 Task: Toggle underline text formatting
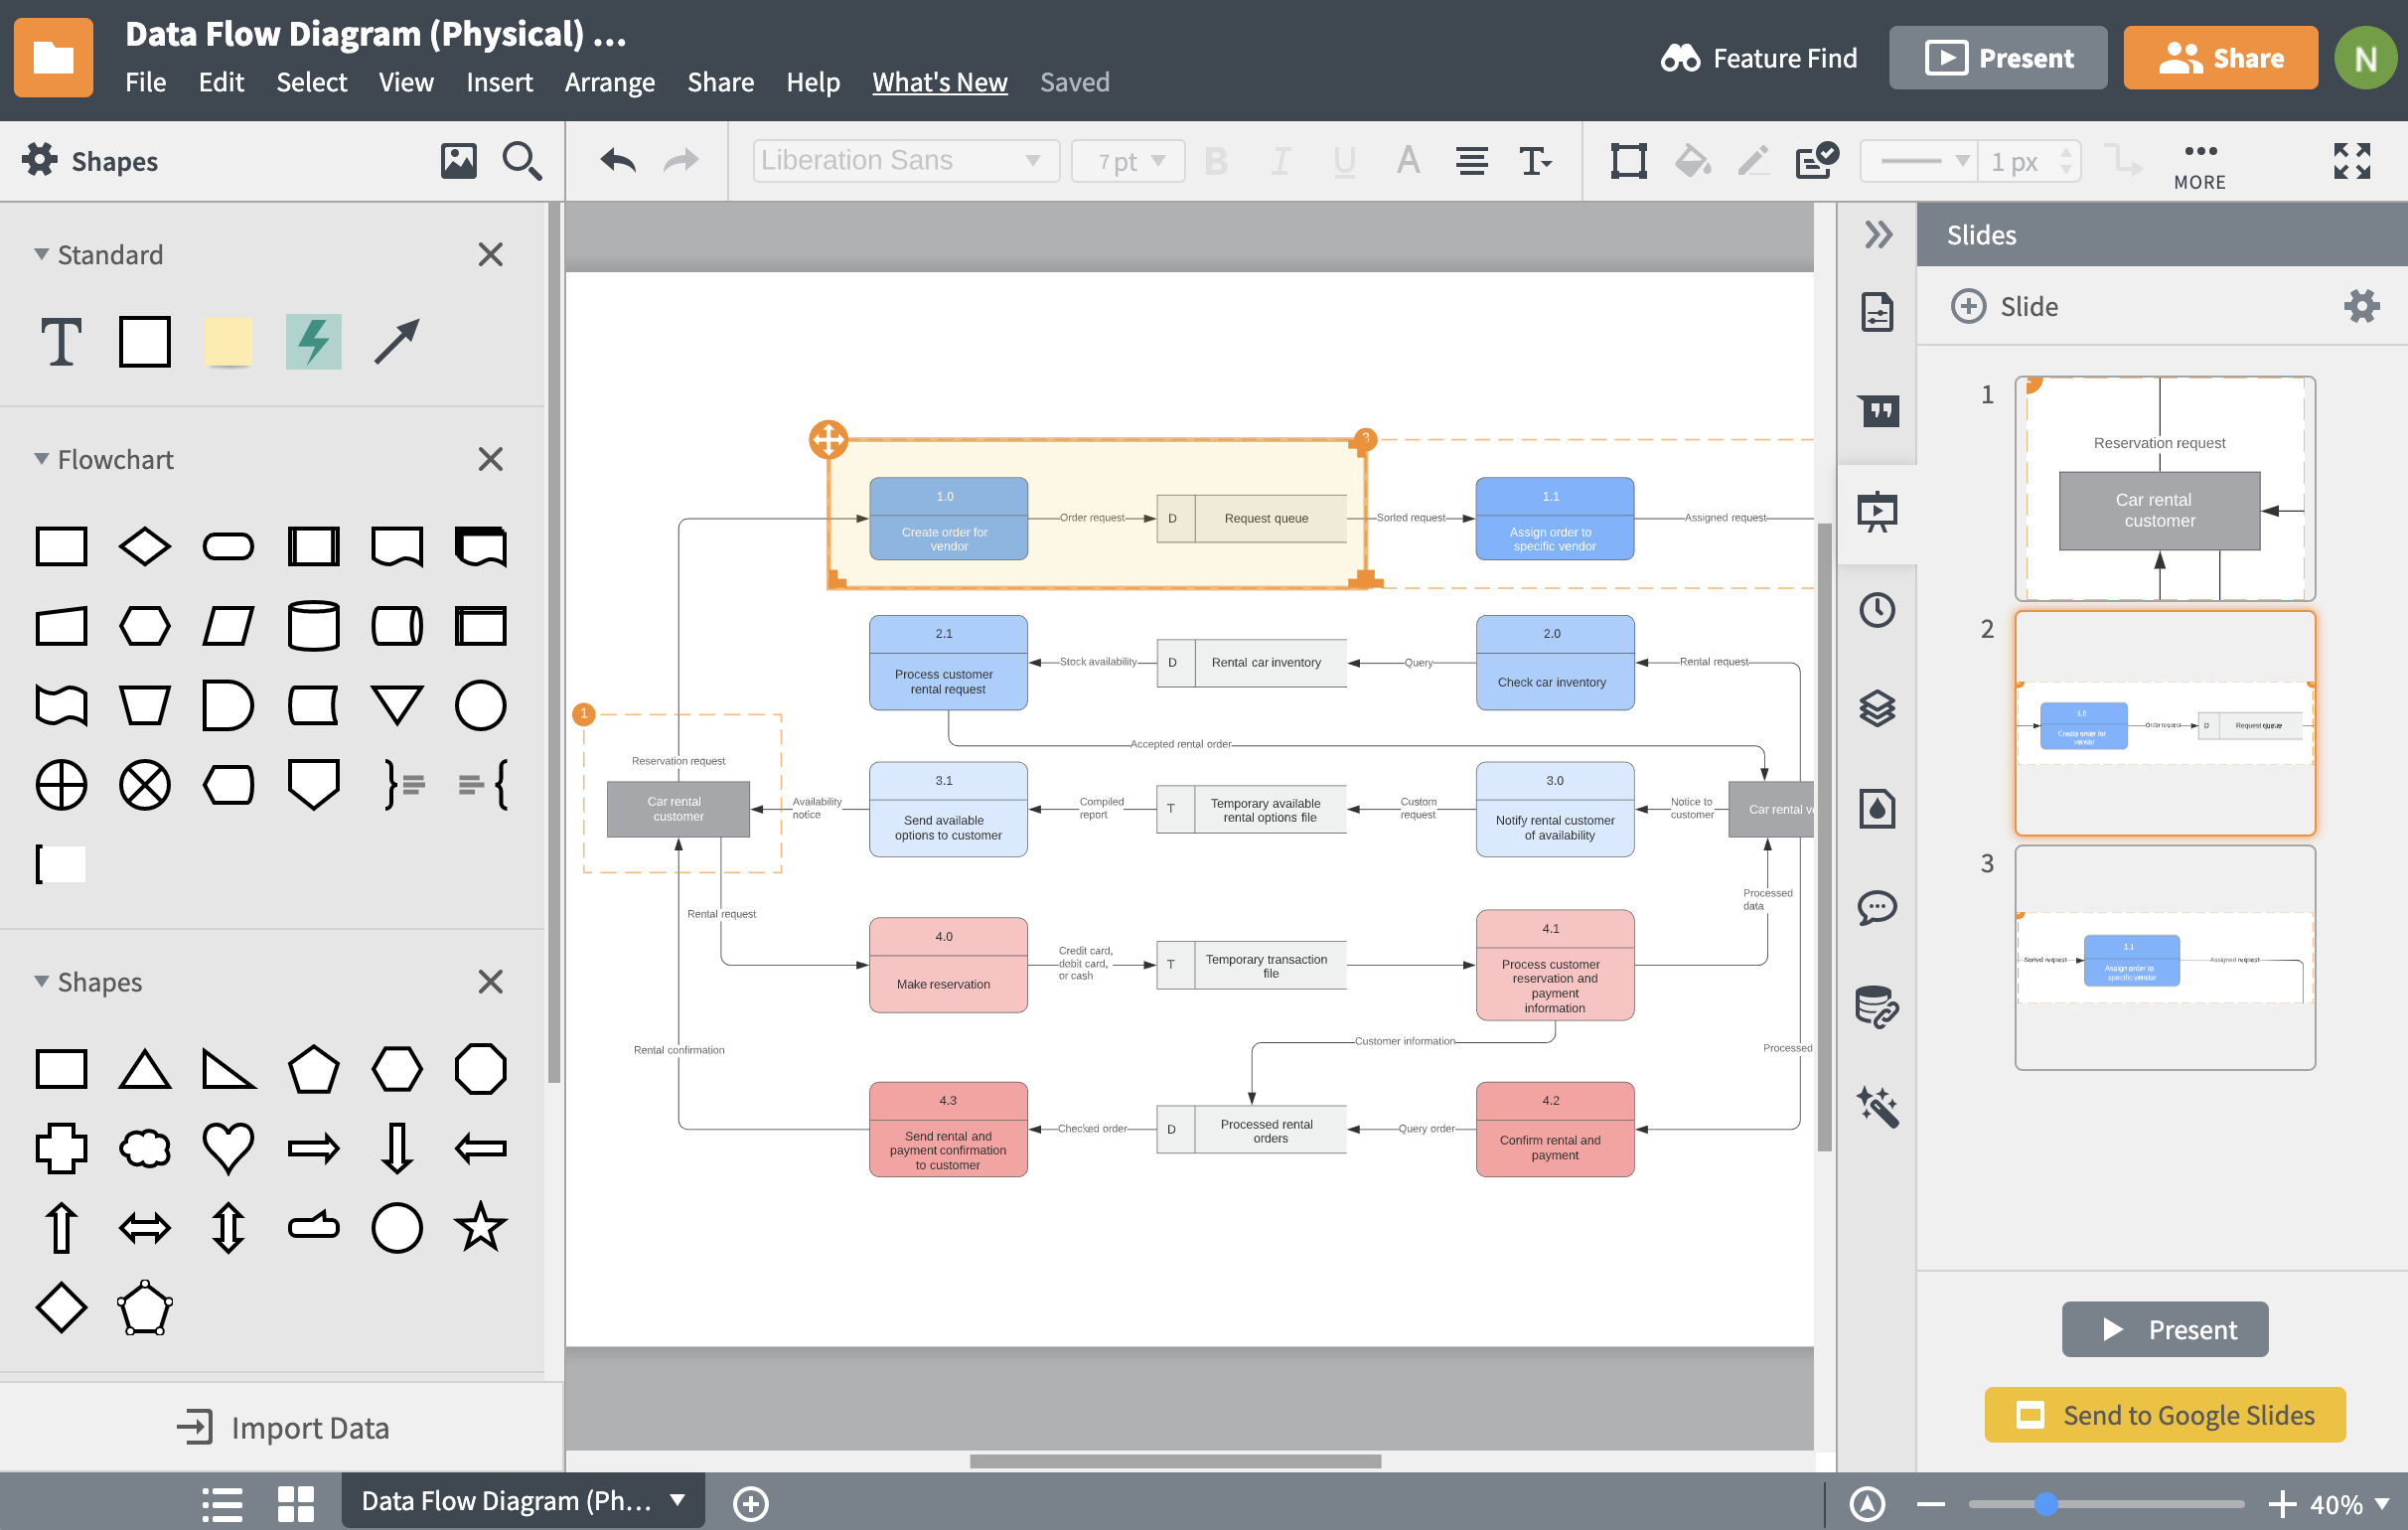pos(1344,160)
